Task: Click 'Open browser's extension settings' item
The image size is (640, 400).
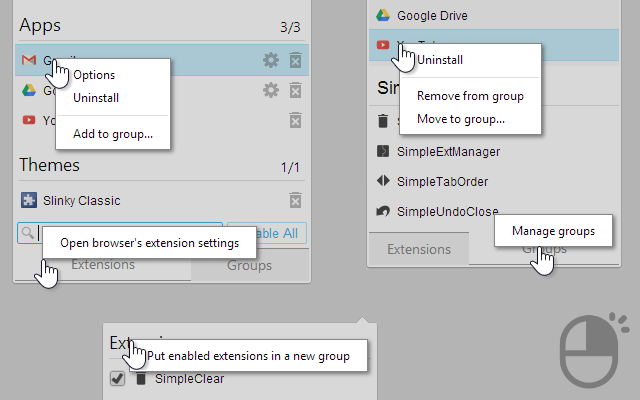Action: pos(149,242)
